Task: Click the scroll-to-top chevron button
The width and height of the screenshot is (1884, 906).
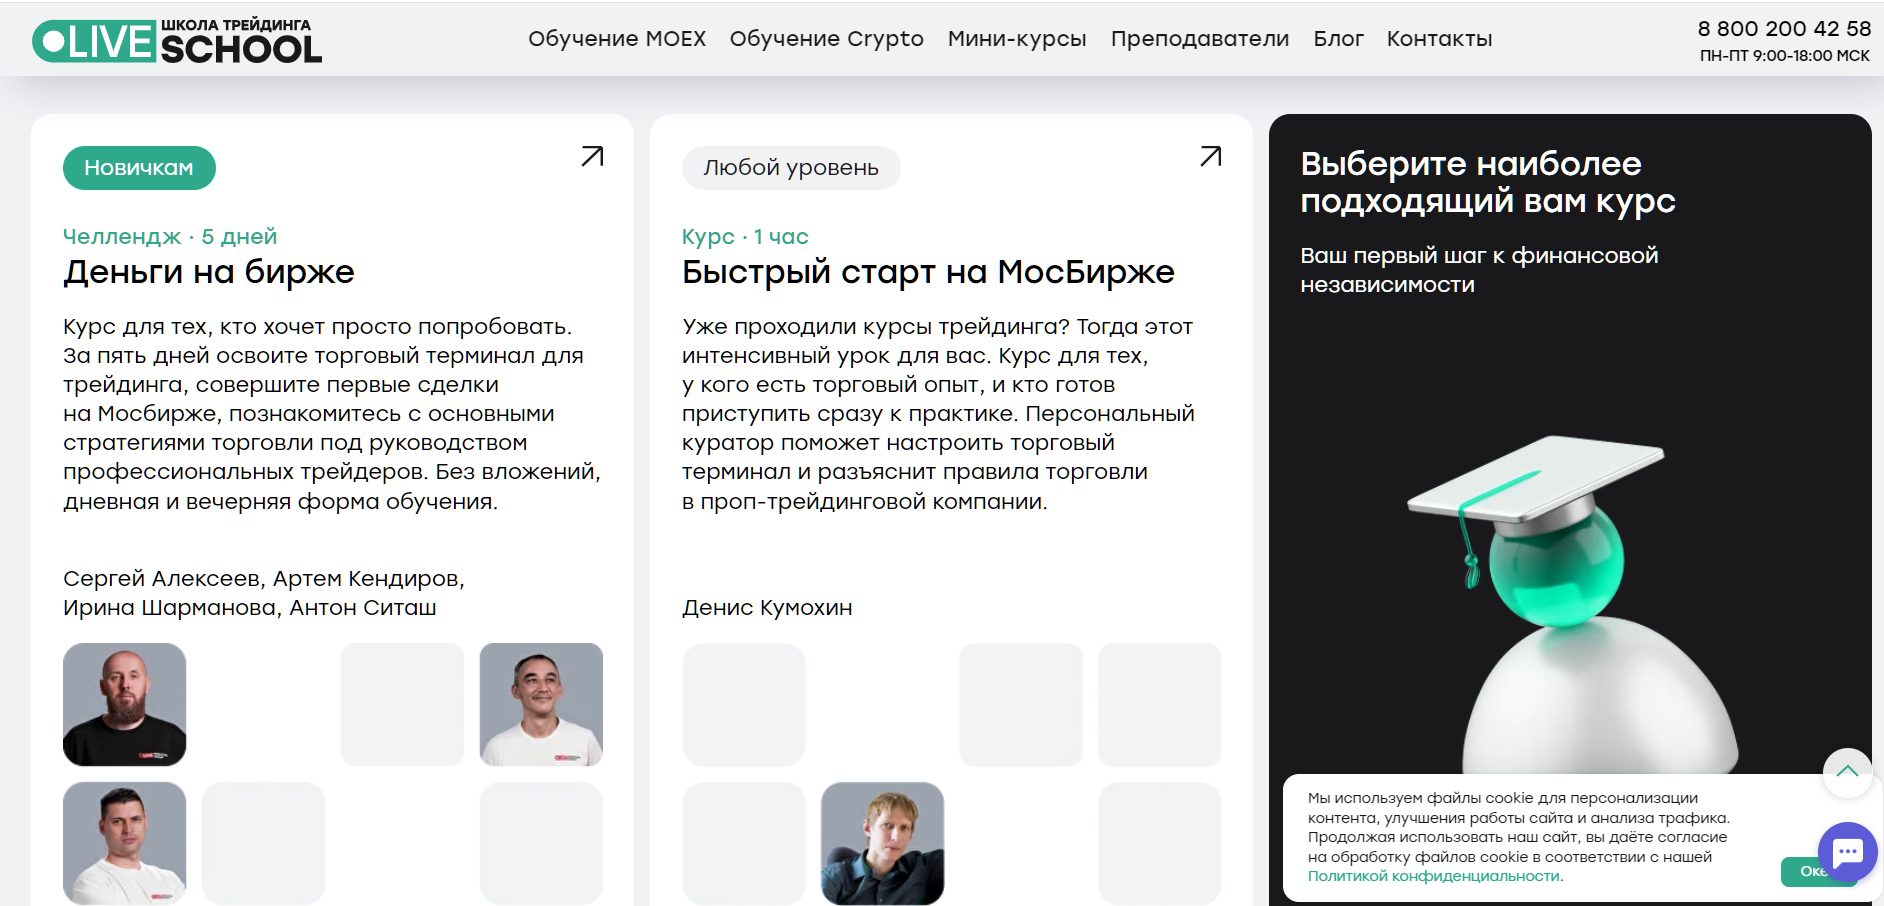Action: pyautogui.click(x=1847, y=772)
